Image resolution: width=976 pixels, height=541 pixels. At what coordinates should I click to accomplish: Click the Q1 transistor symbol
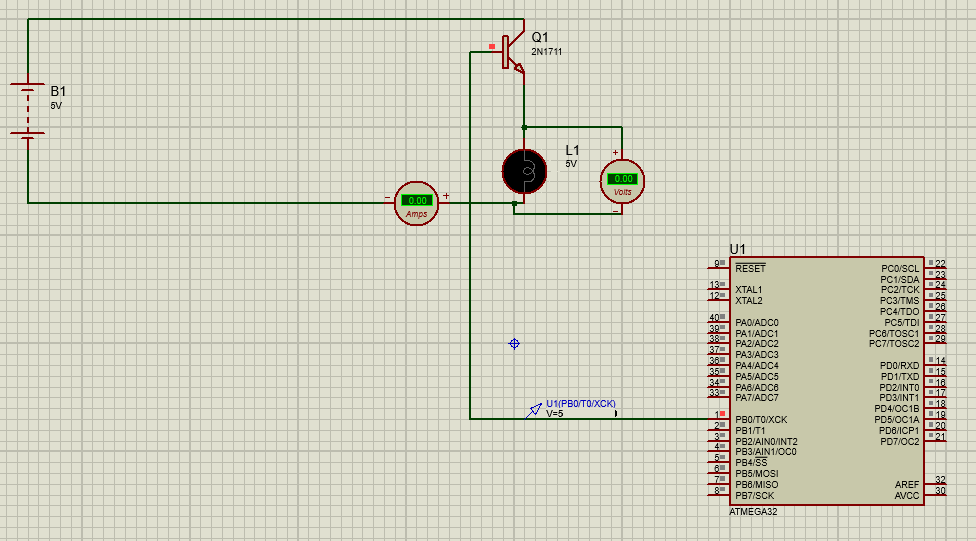point(512,54)
